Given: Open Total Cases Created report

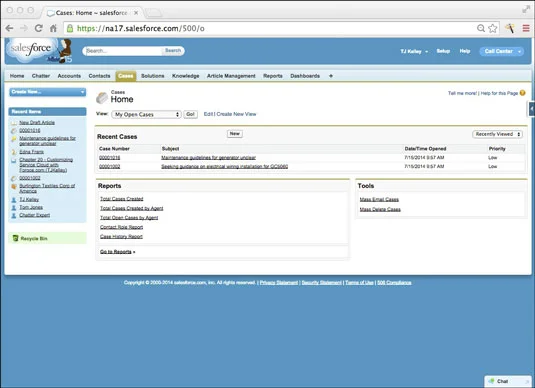Looking at the screenshot, I should [121, 199].
